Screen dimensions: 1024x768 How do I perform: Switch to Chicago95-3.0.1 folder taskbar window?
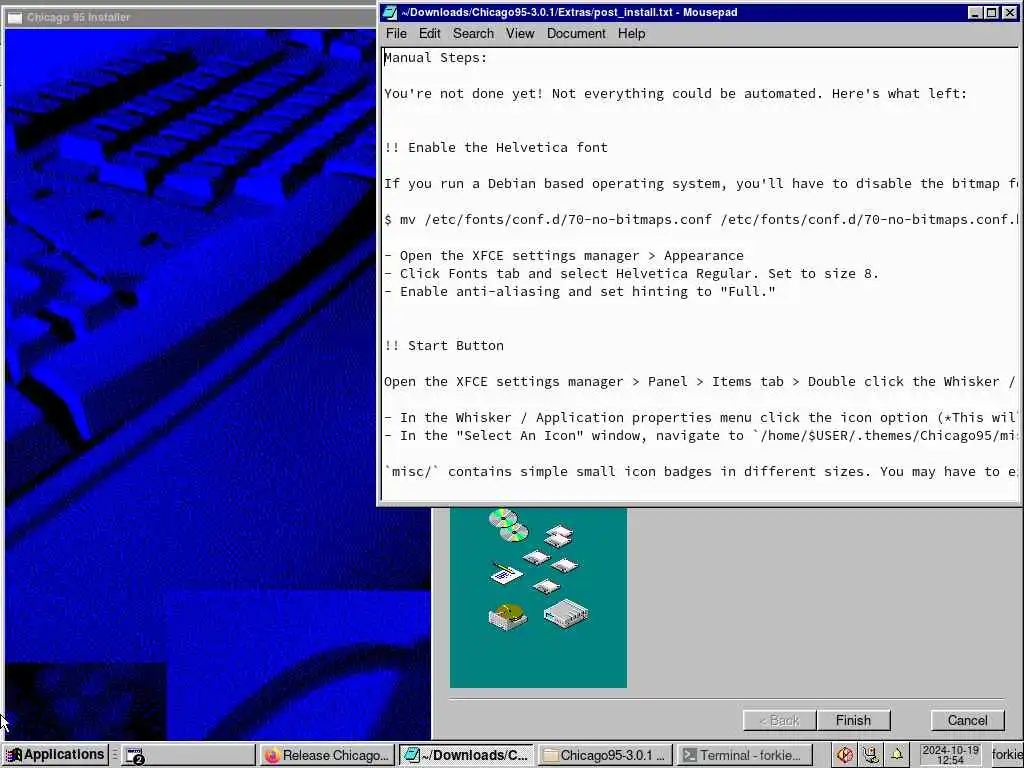pyautogui.click(x=605, y=755)
